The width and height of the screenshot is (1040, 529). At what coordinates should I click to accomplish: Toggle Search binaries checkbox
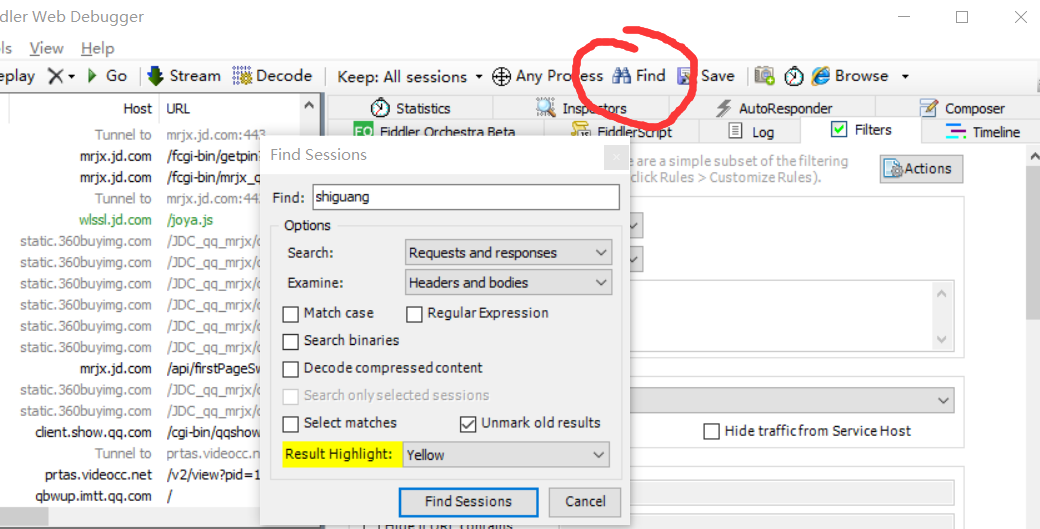coord(291,341)
